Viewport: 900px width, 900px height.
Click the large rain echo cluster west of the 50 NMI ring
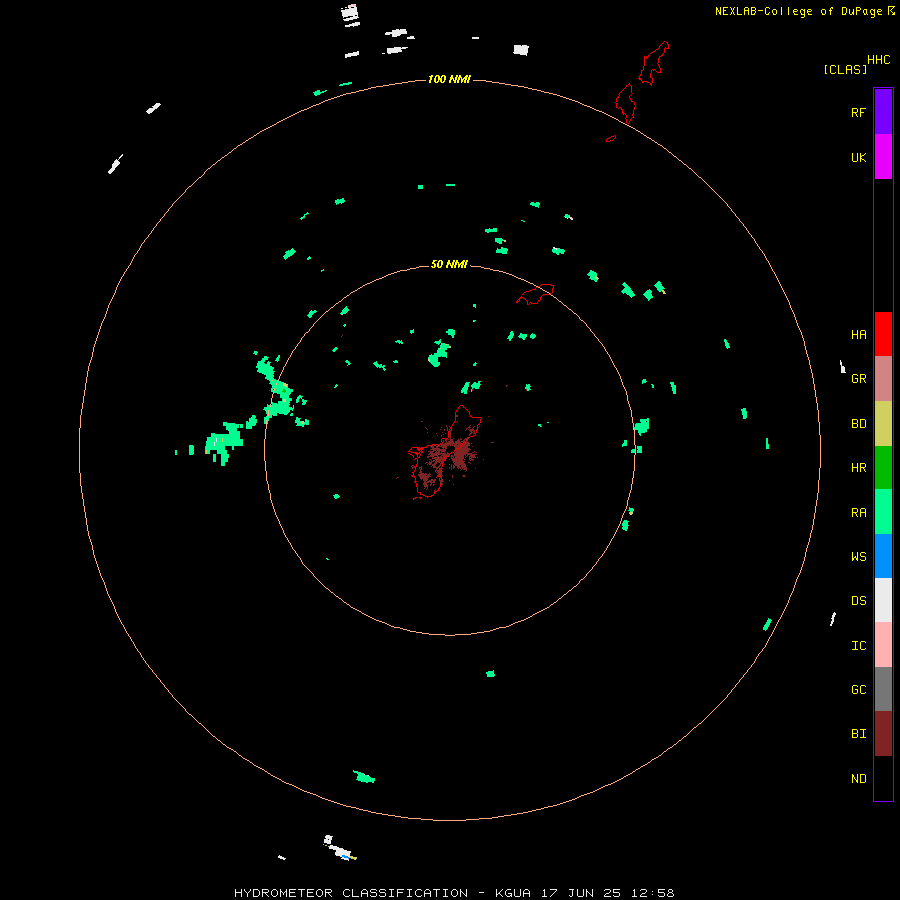click(x=224, y=442)
